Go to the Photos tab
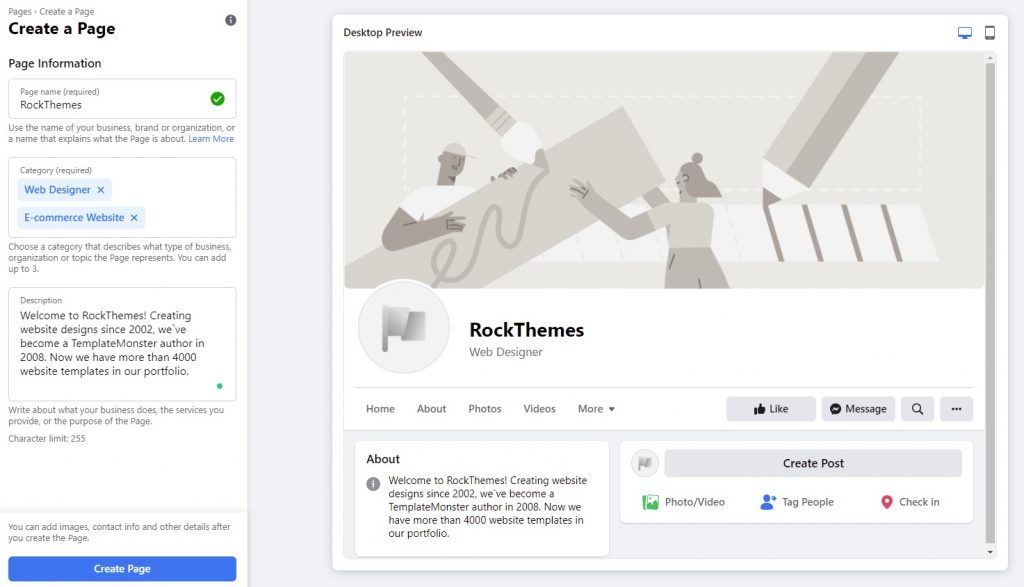 [x=485, y=409]
